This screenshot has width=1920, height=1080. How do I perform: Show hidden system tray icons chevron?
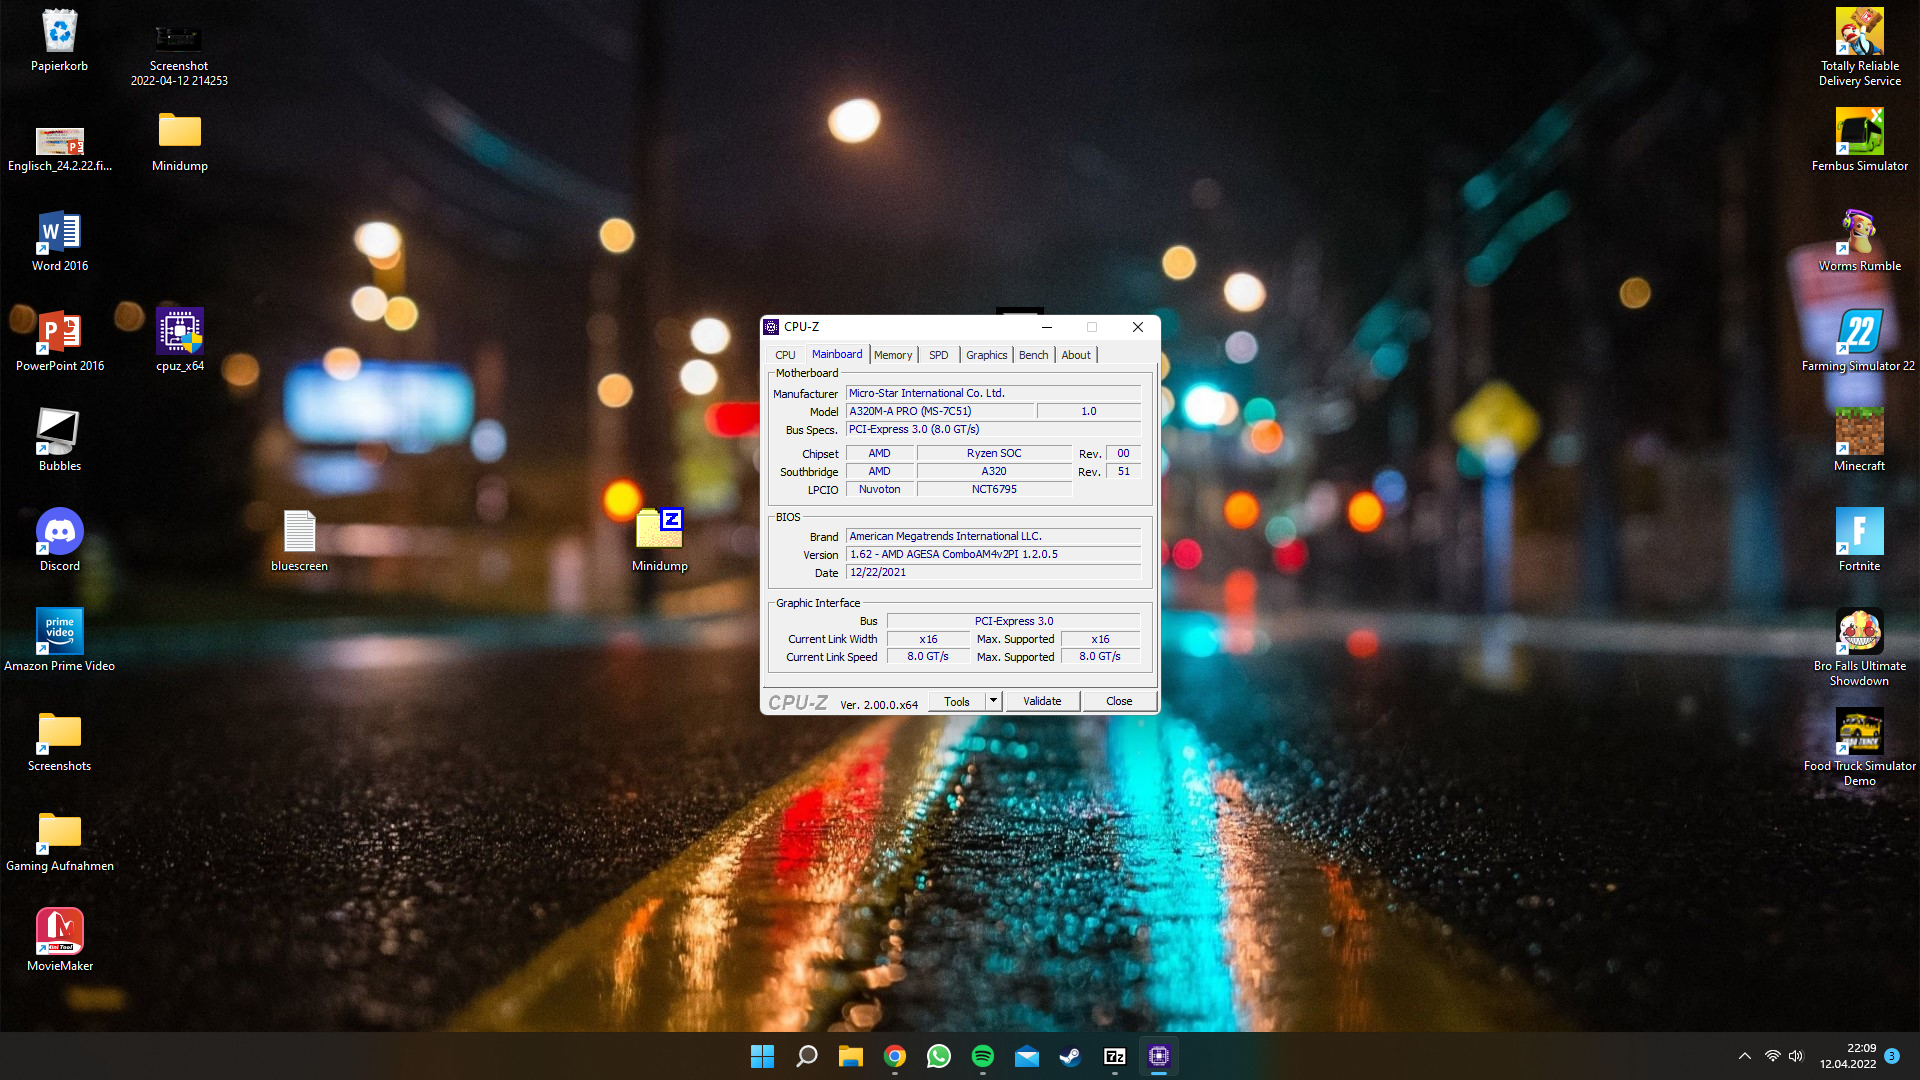[1744, 1056]
